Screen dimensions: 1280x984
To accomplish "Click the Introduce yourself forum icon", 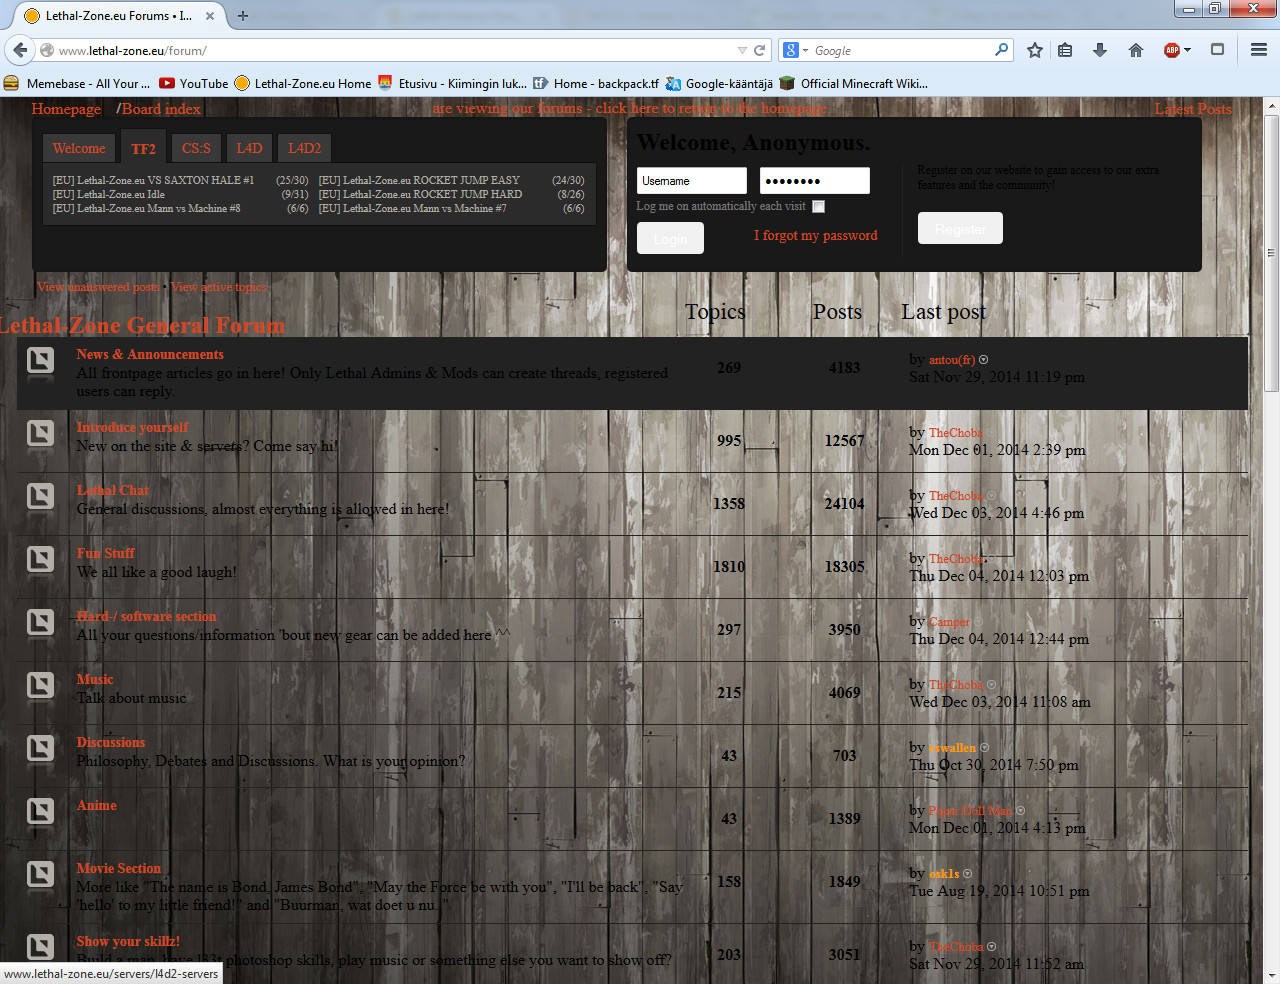I will pos(40,433).
